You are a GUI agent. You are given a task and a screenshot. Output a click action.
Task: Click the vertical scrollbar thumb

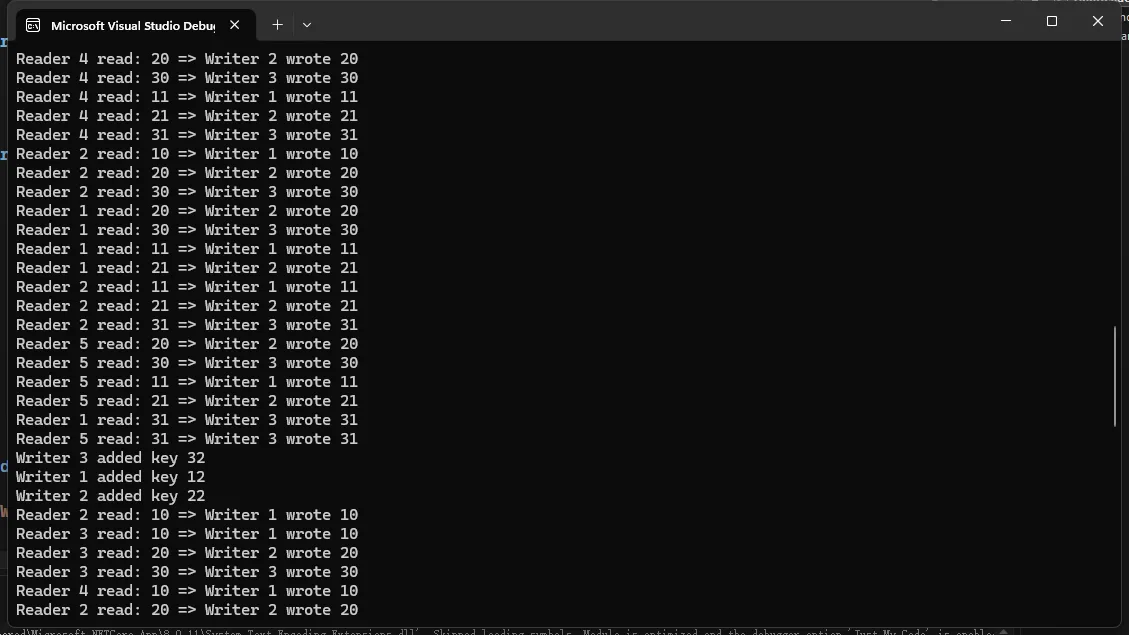(1116, 375)
